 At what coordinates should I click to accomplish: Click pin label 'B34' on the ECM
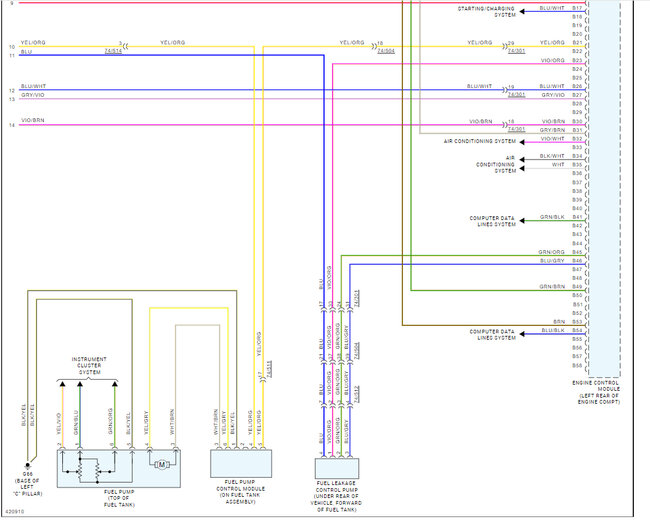pos(577,156)
